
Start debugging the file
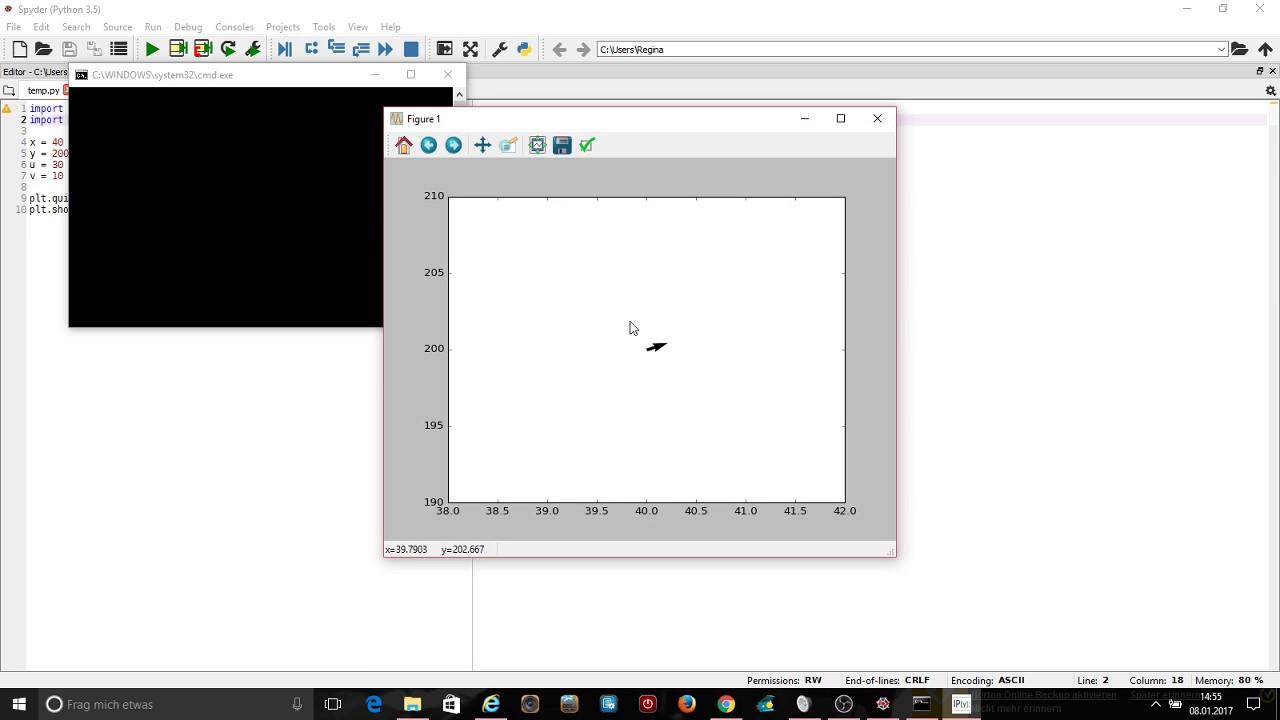tap(285, 49)
